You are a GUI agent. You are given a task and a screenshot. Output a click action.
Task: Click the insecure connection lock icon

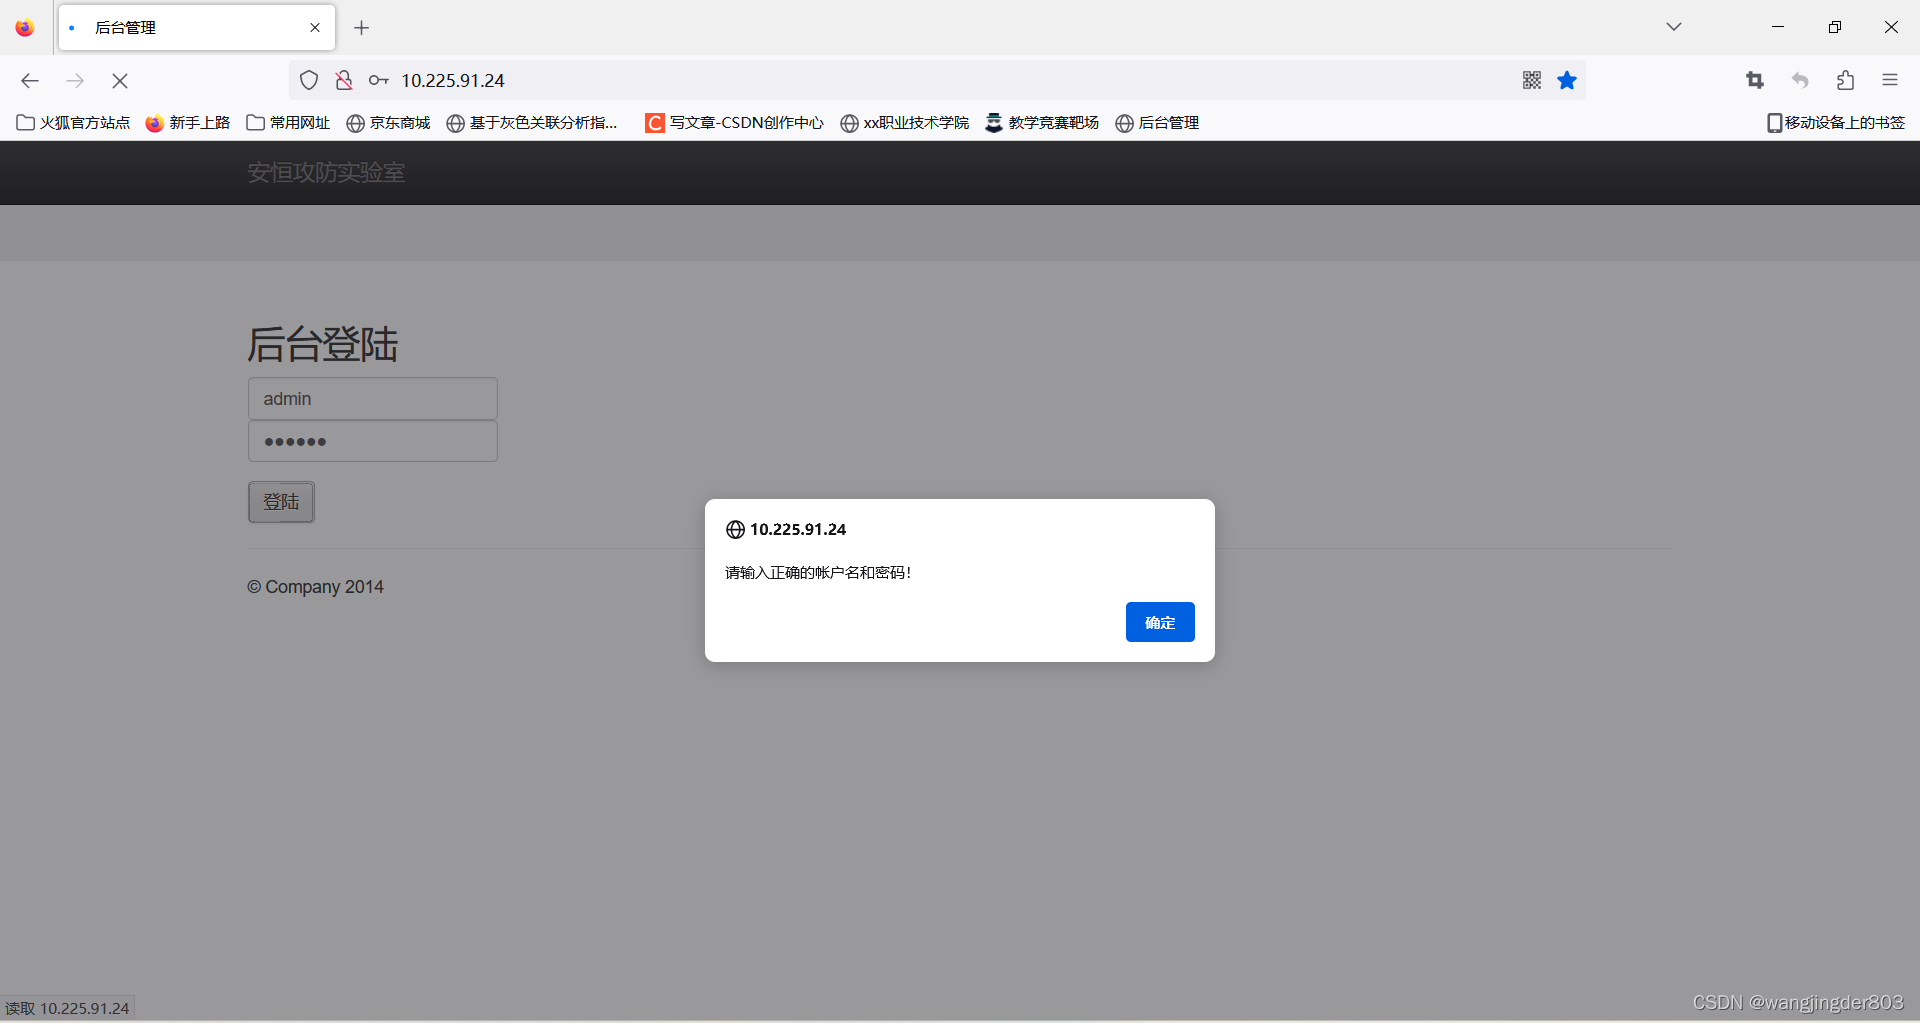click(343, 80)
